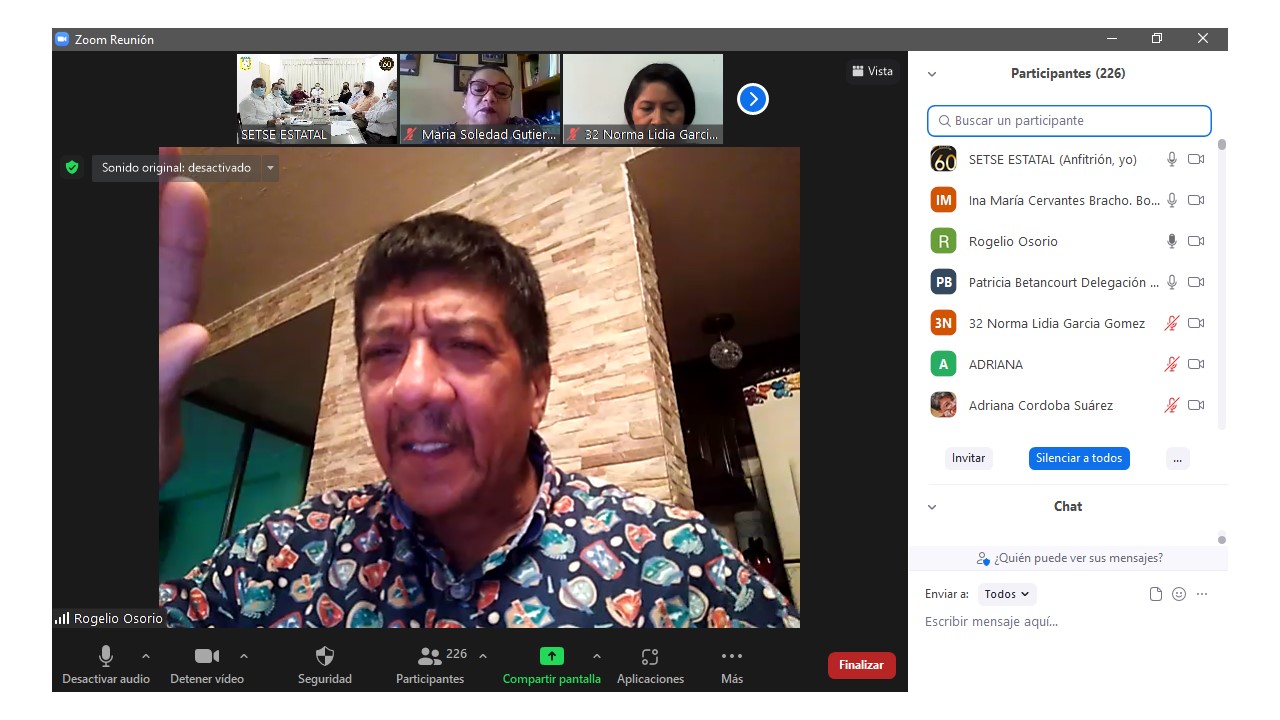Screen dimensions: 1280x720
Task: Toggle the Sonido original: desactivado button
Action: (x=176, y=168)
